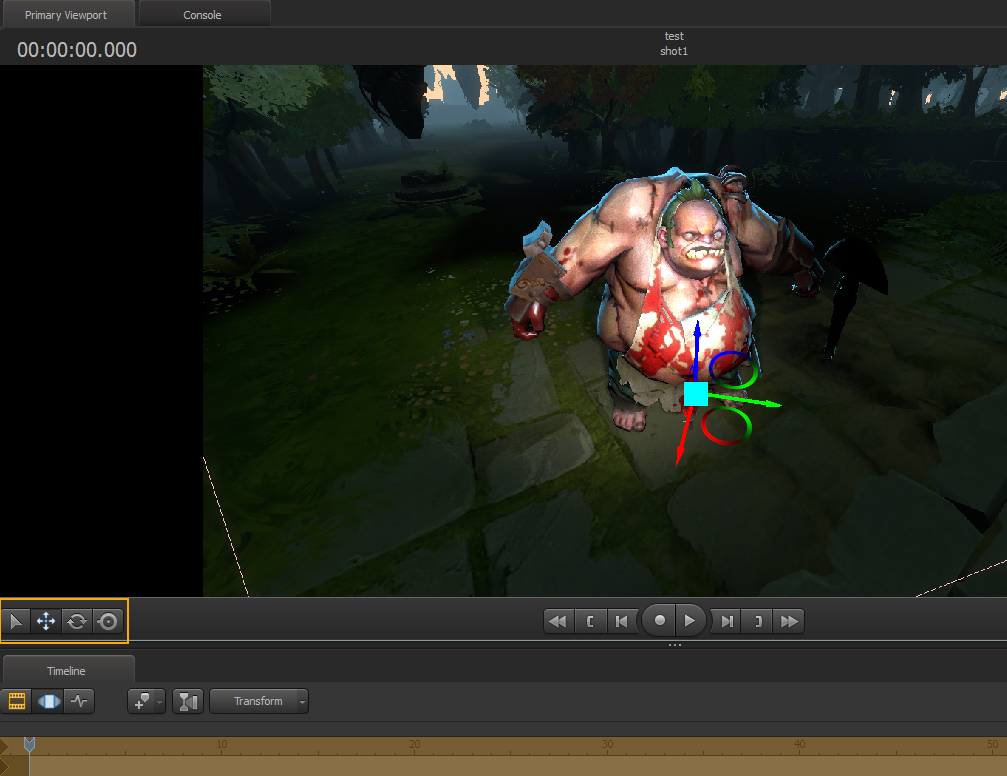Viewport: 1007px width, 776px height.
Task: Click frame 10 on the timeline ruler
Action: pyautogui.click(x=222, y=744)
